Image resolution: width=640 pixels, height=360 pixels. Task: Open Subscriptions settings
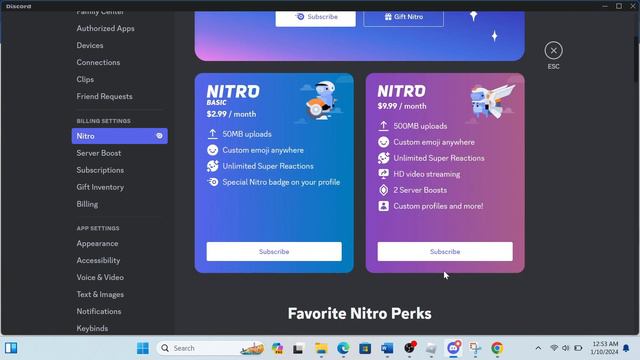click(x=100, y=170)
